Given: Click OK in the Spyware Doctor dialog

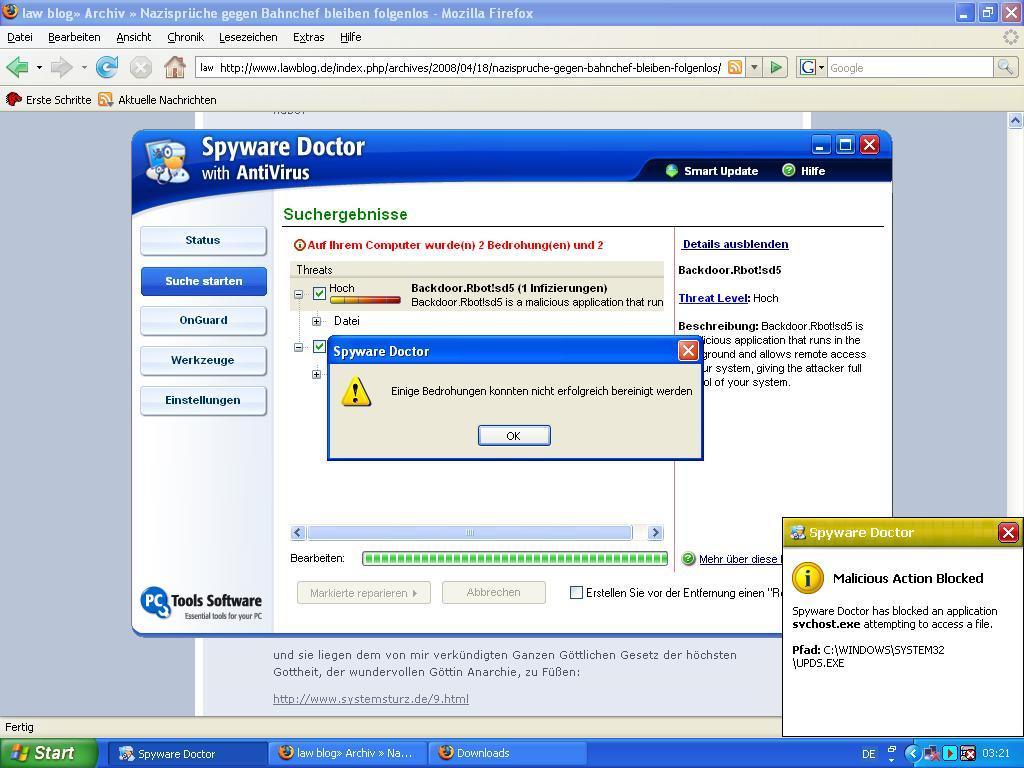Looking at the screenshot, I should tap(514, 436).
